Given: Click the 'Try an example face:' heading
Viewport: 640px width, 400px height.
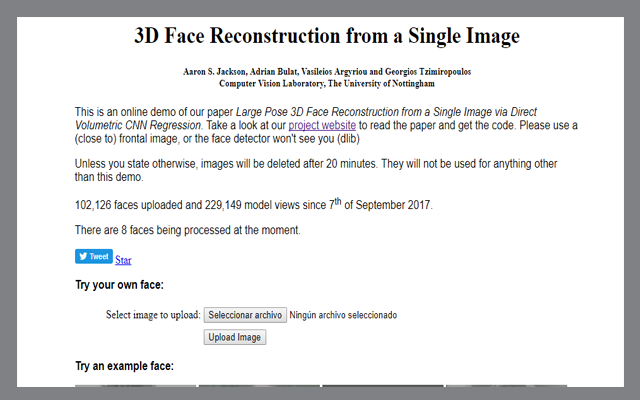Looking at the screenshot, I should [x=124, y=366].
